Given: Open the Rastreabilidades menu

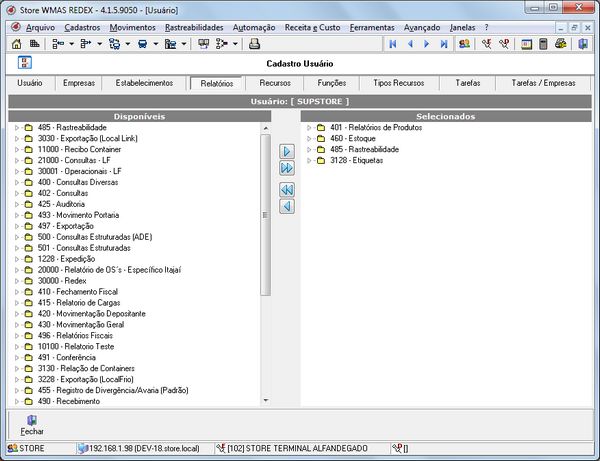Looking at the screenshot, I should click(194, 28).
